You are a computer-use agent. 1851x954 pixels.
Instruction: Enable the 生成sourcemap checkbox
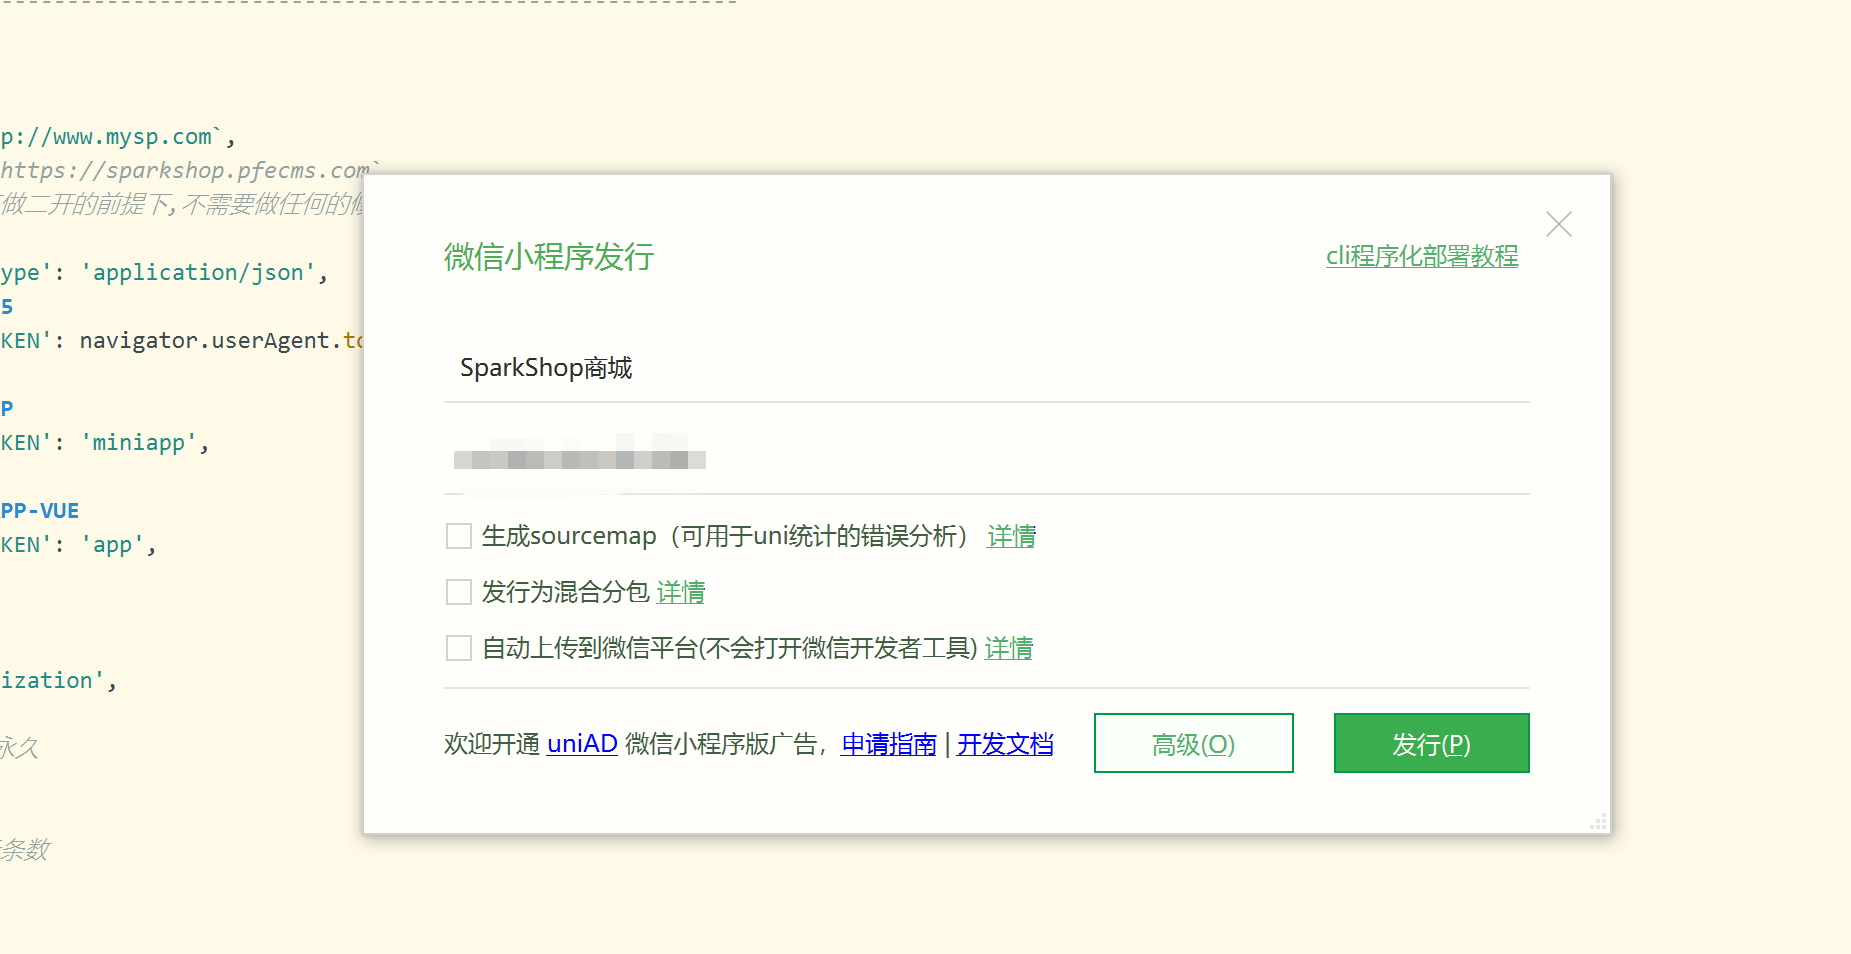459,536
